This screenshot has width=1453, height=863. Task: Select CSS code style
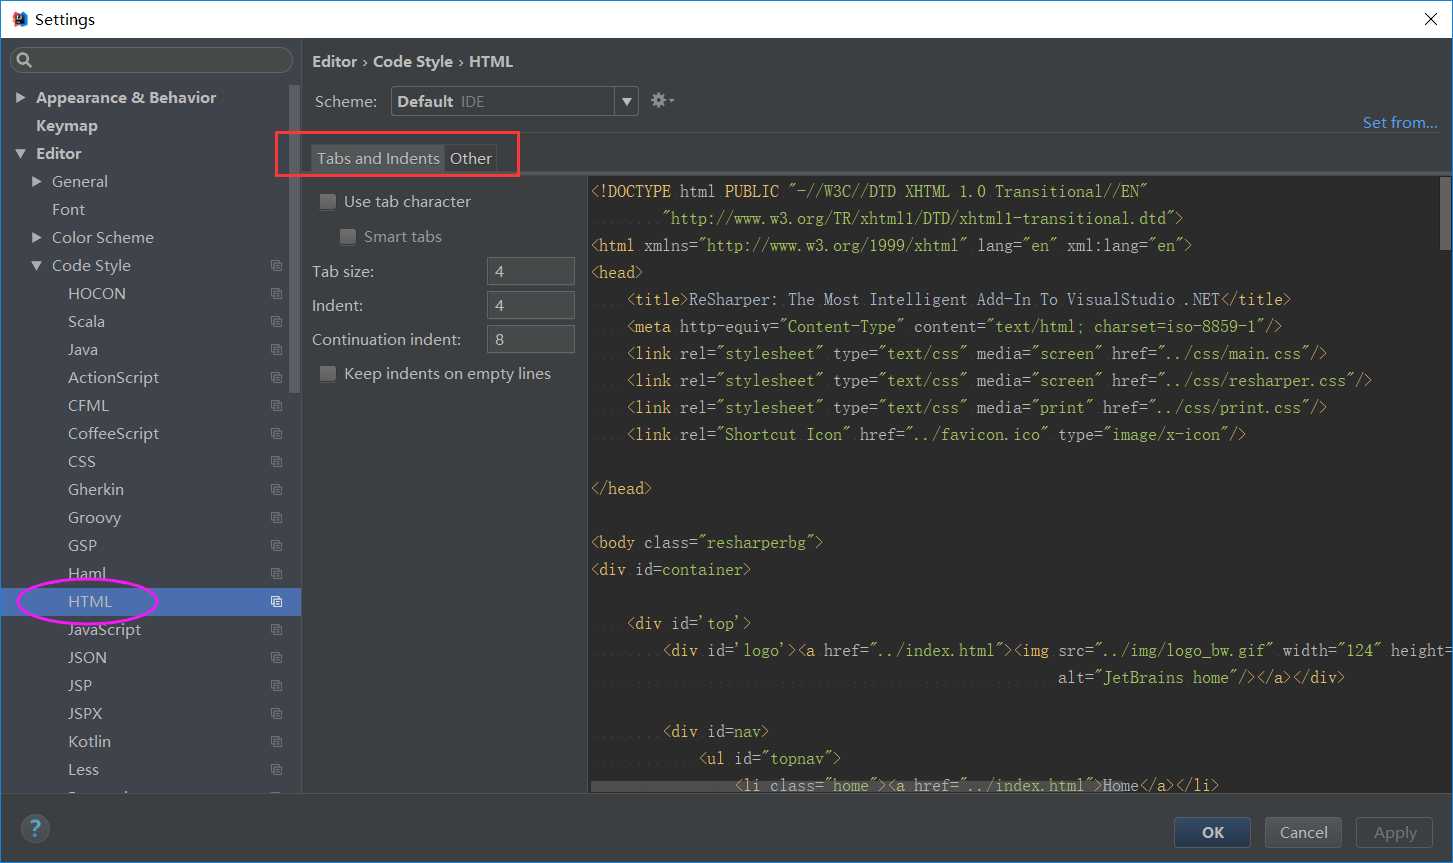pyautogui.click(x=82, y=461)
